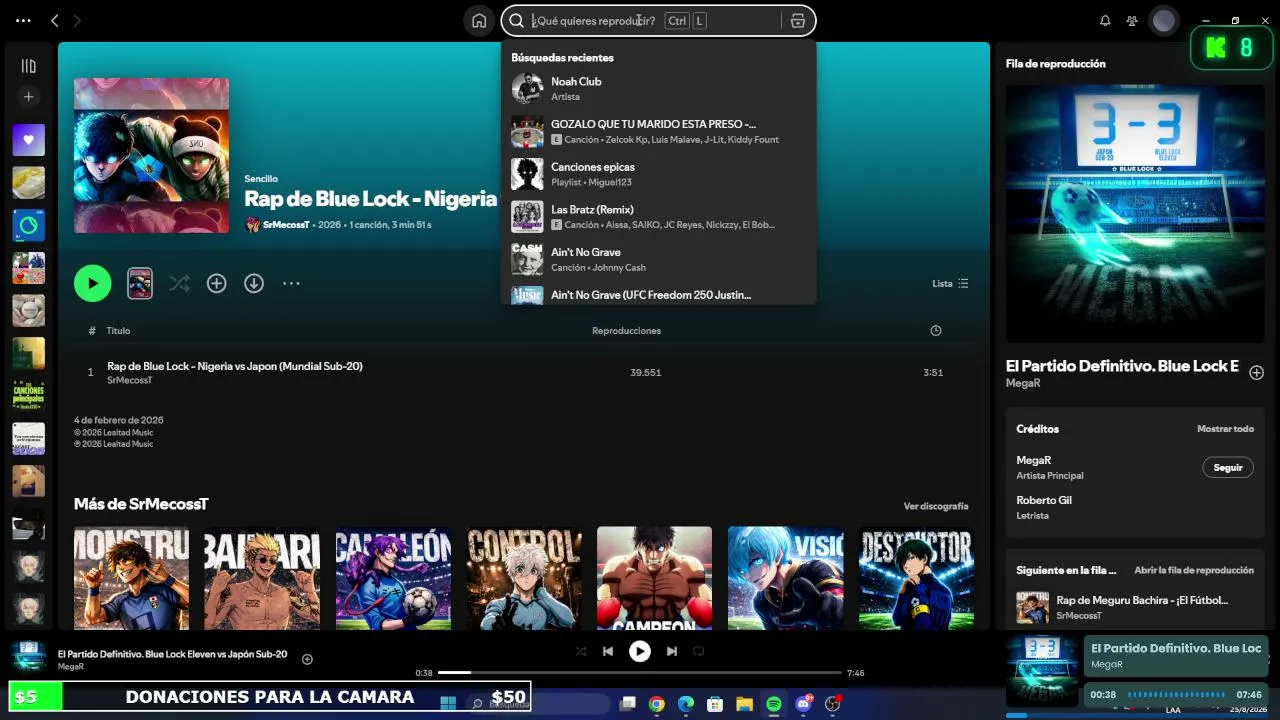Click the now-playing cover in bottom bar

(x=29, y=657)
